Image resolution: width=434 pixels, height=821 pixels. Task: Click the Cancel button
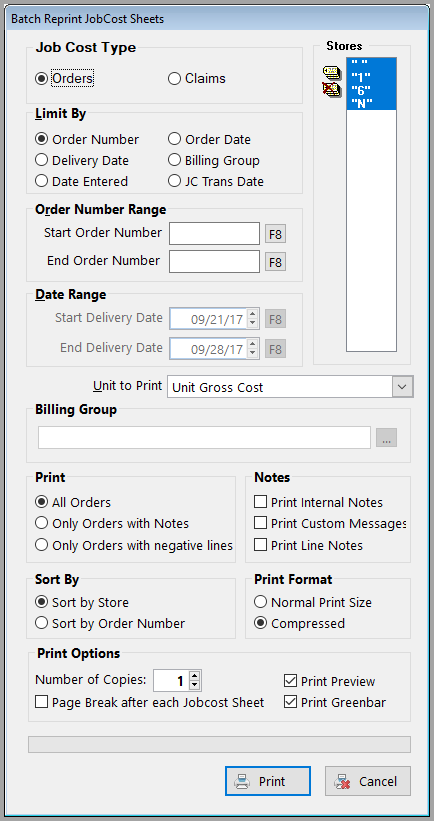click(x=368, y=781)
